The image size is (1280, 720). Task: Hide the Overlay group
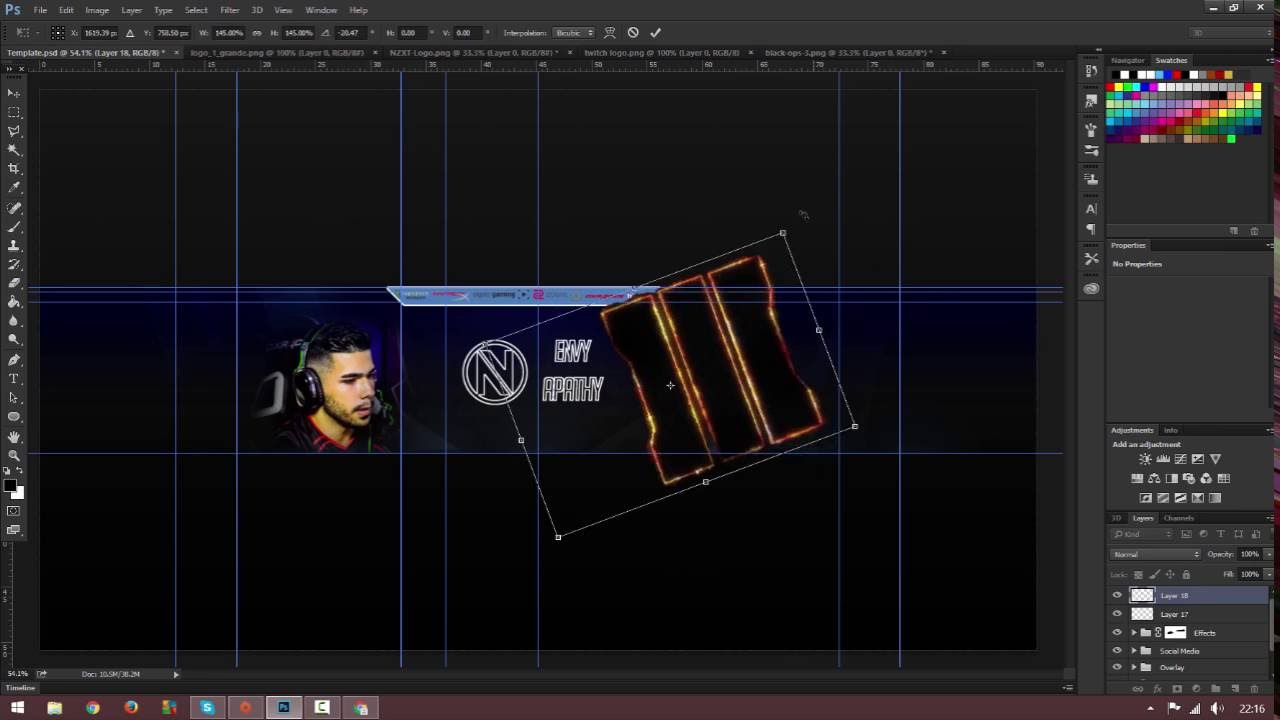[1117, 667]
